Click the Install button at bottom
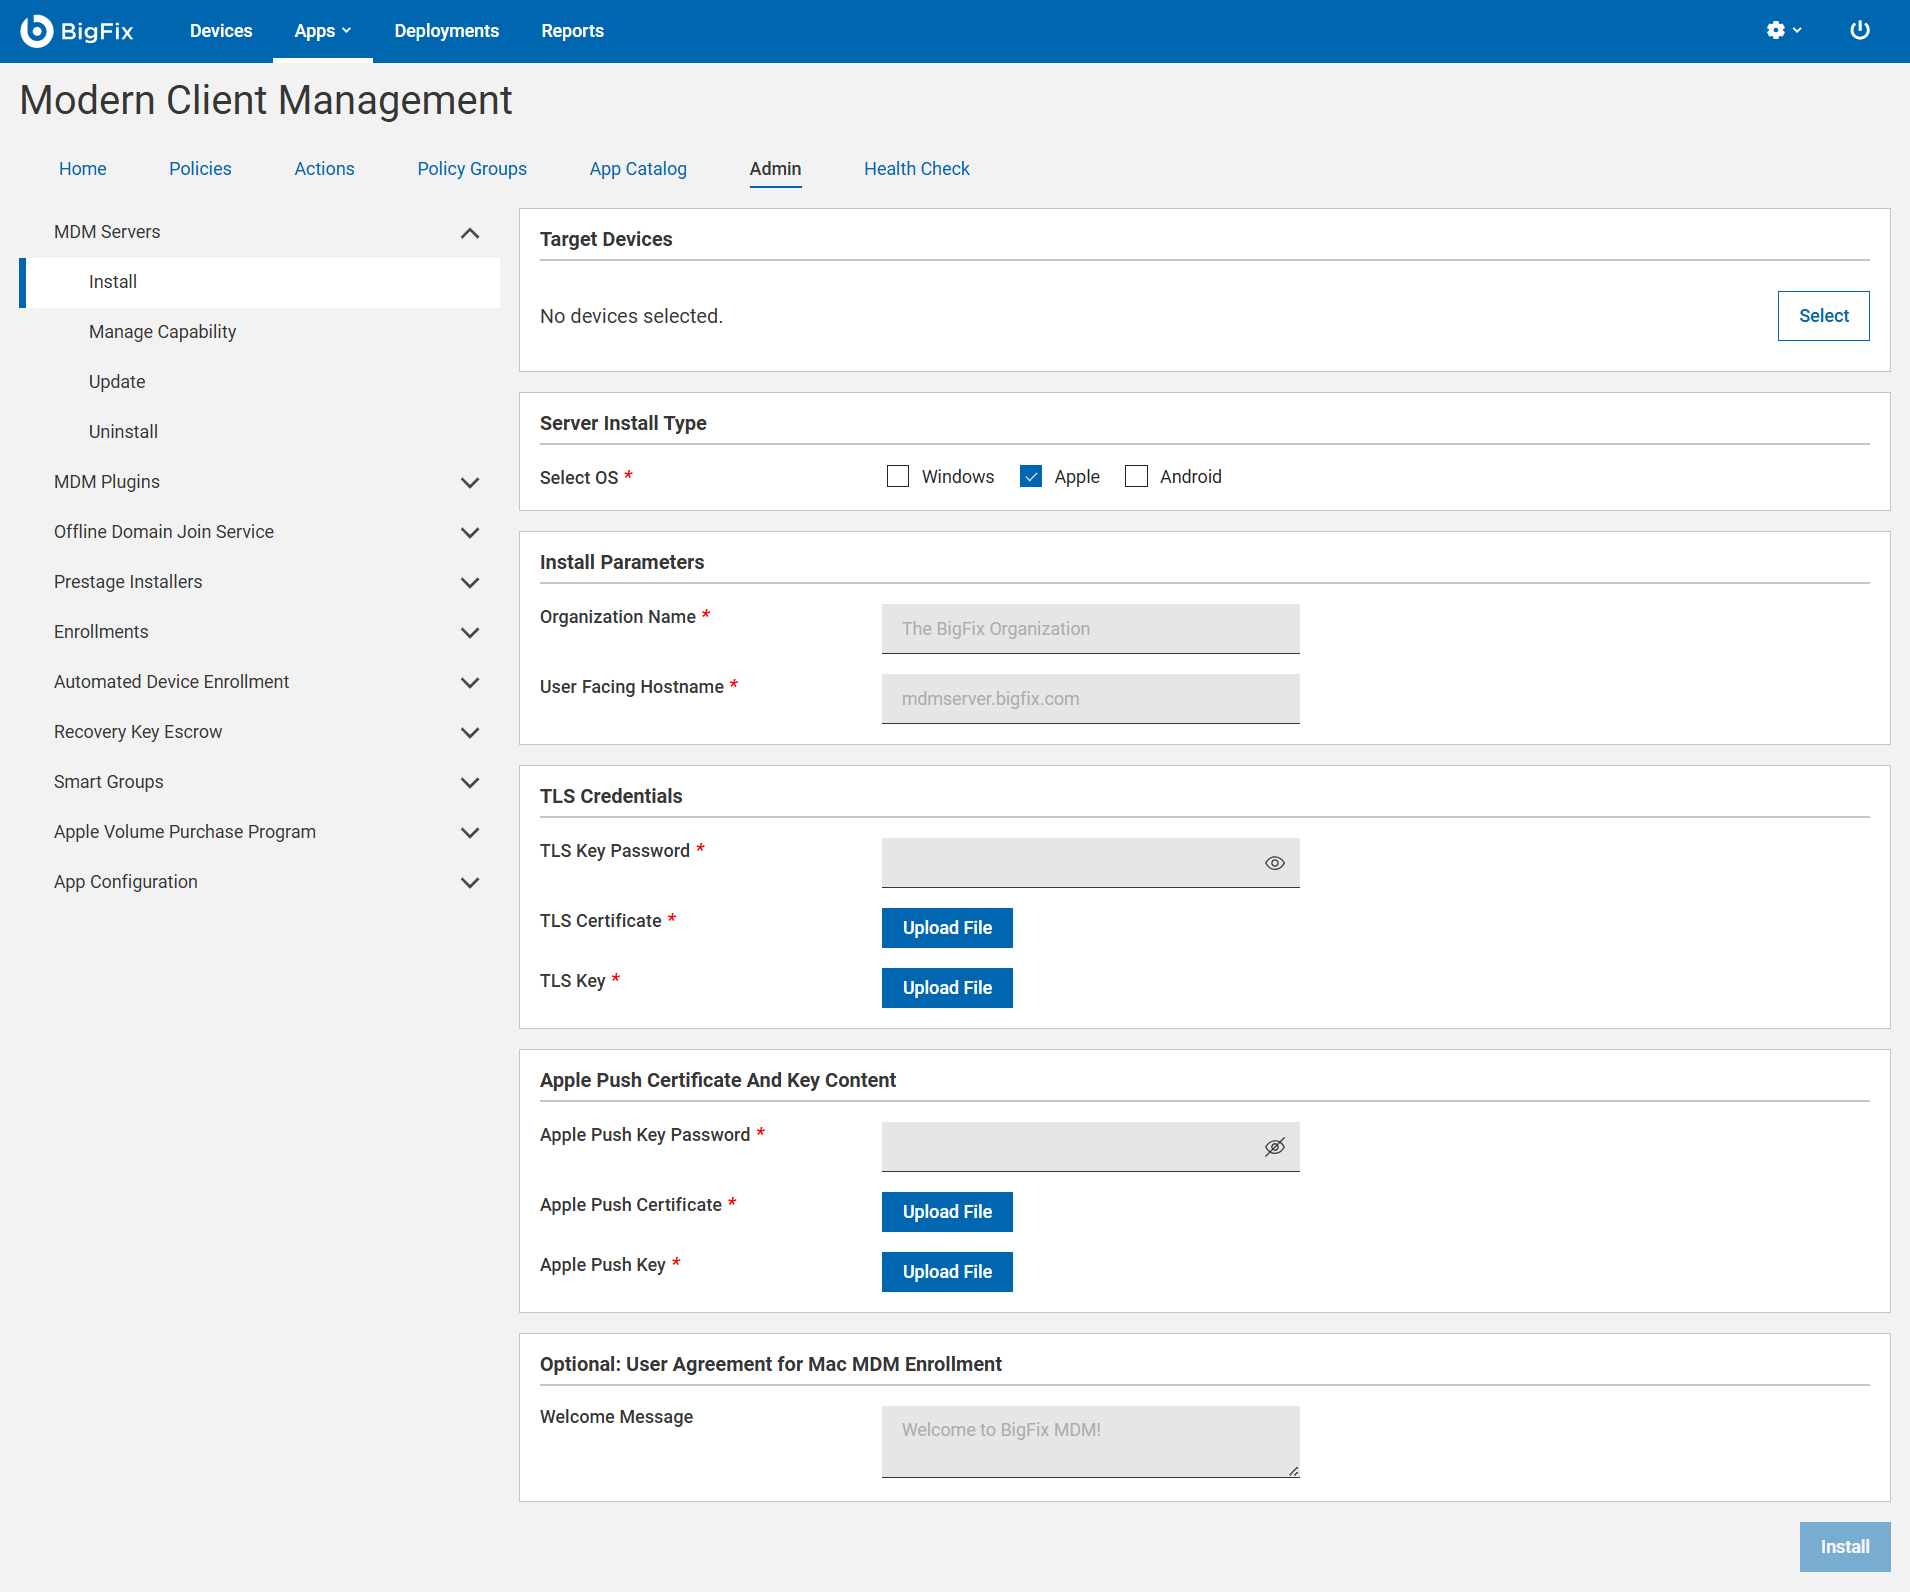 coord(1844,1546)
